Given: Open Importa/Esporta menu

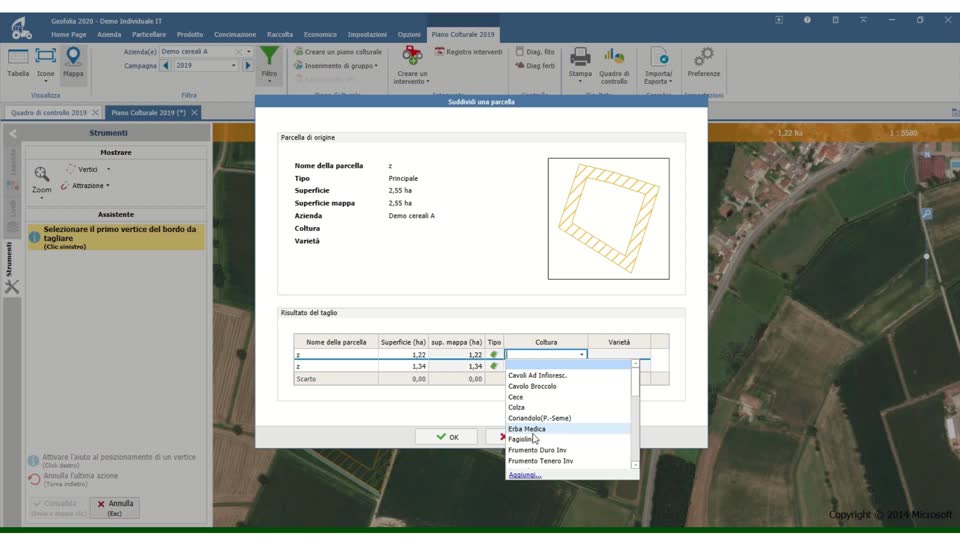Looking at the screenshot, I should point(658,65).
